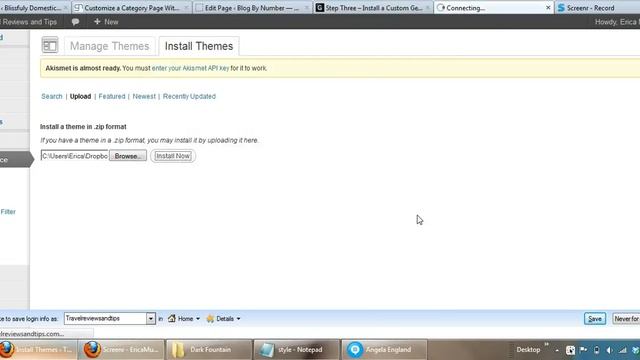Open Featured themes list

112,96
